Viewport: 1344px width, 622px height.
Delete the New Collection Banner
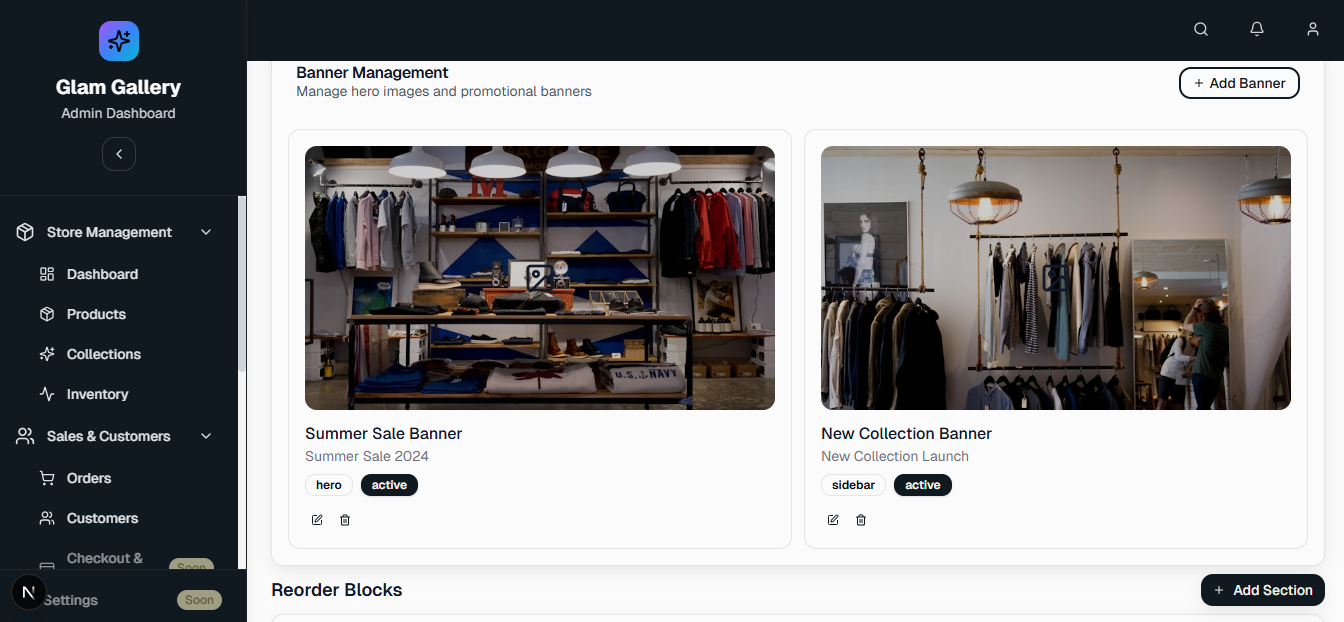click(861, 520)
